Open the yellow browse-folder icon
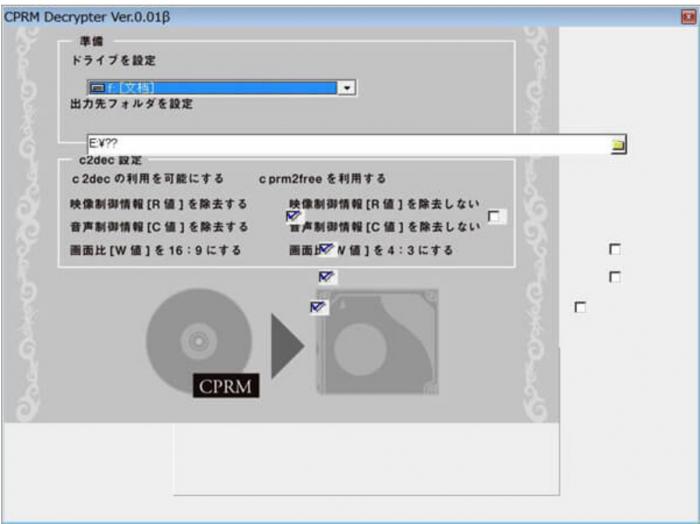 pyautogui.click(x=618, y=144)
